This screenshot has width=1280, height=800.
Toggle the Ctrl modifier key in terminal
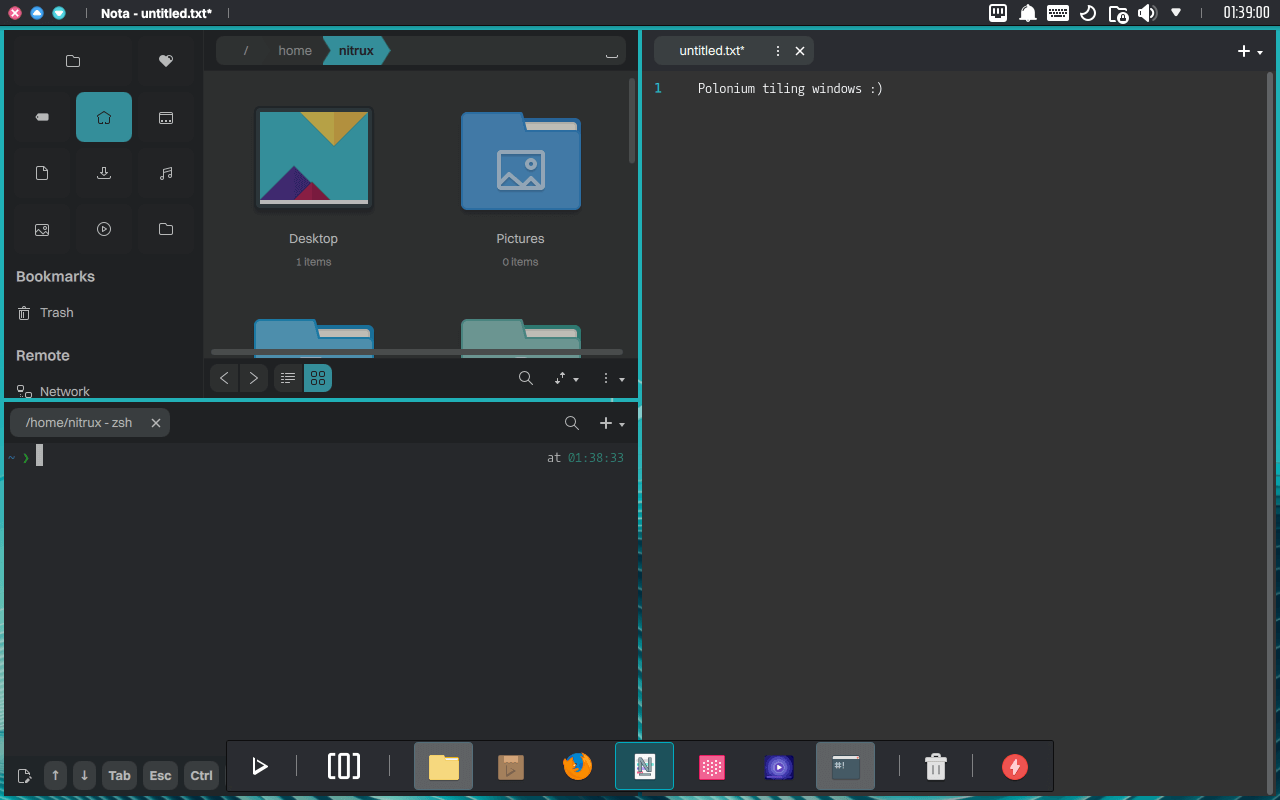tap(200, 775)
